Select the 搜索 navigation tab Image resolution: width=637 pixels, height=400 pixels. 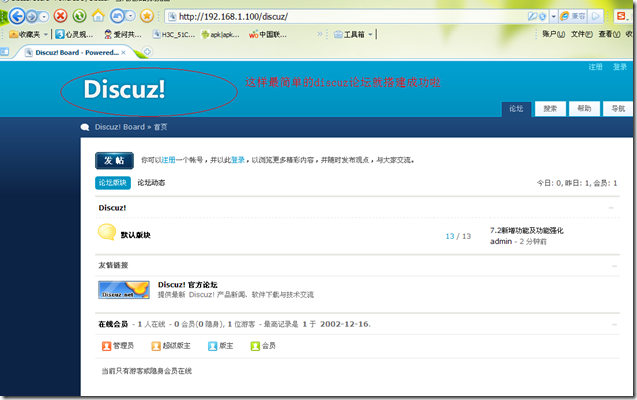point(550,108)
